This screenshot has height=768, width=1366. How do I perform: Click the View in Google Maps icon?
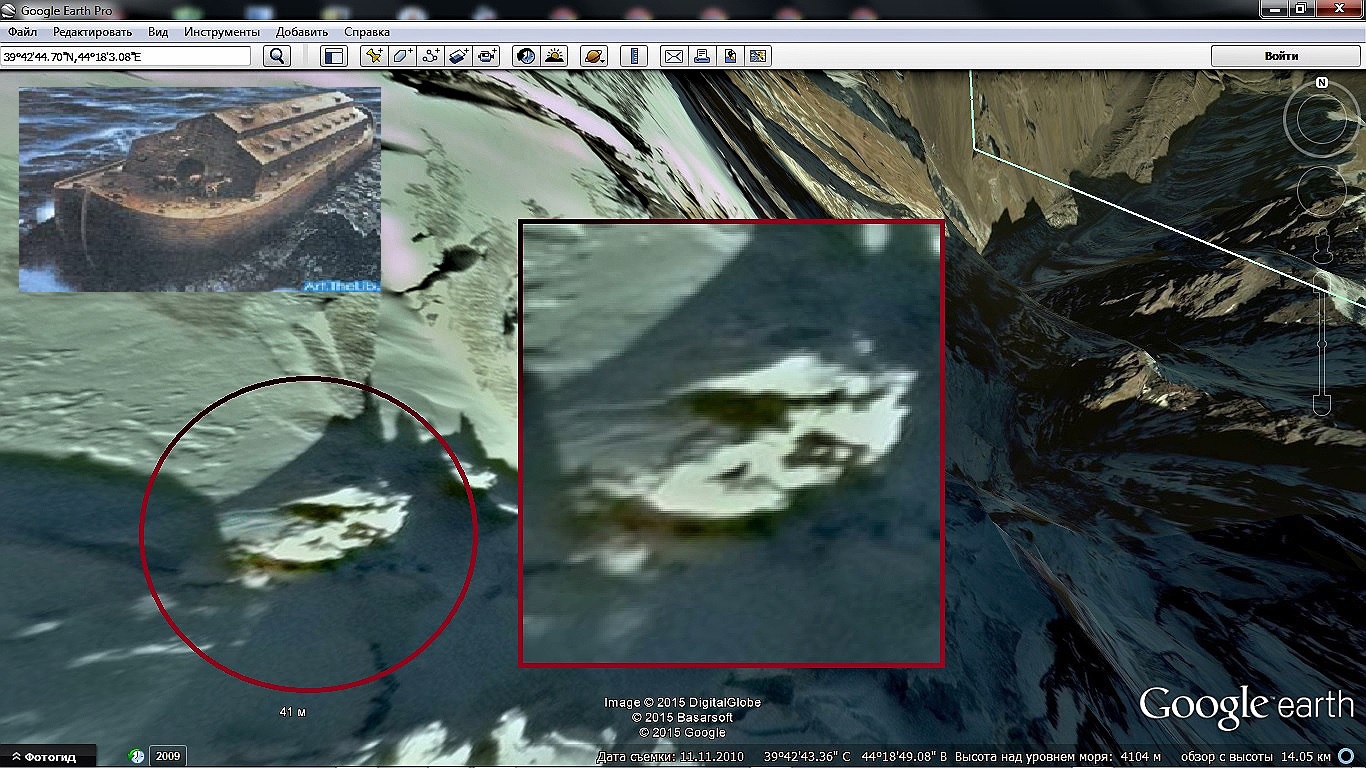point(758,56)
